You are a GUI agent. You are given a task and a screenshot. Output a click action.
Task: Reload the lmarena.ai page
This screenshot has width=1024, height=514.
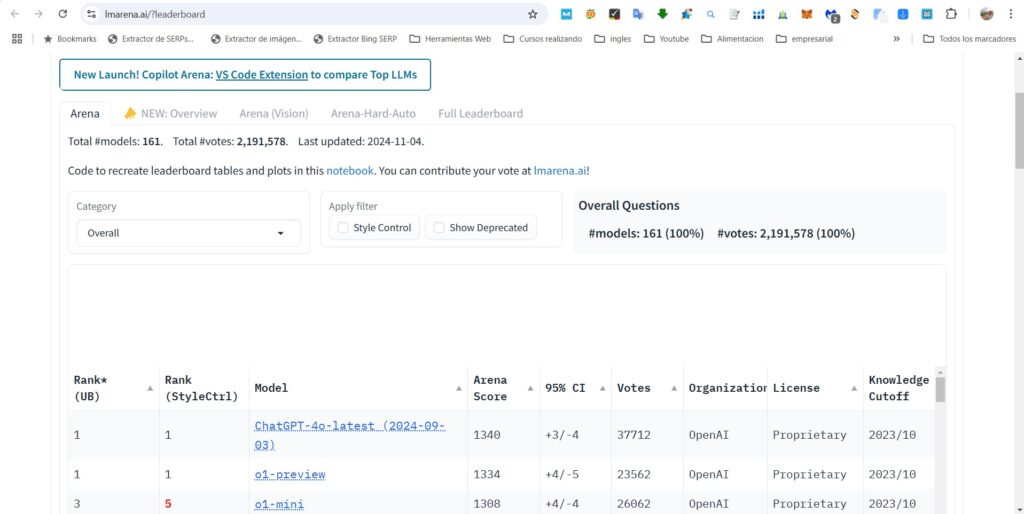(63, 14)
